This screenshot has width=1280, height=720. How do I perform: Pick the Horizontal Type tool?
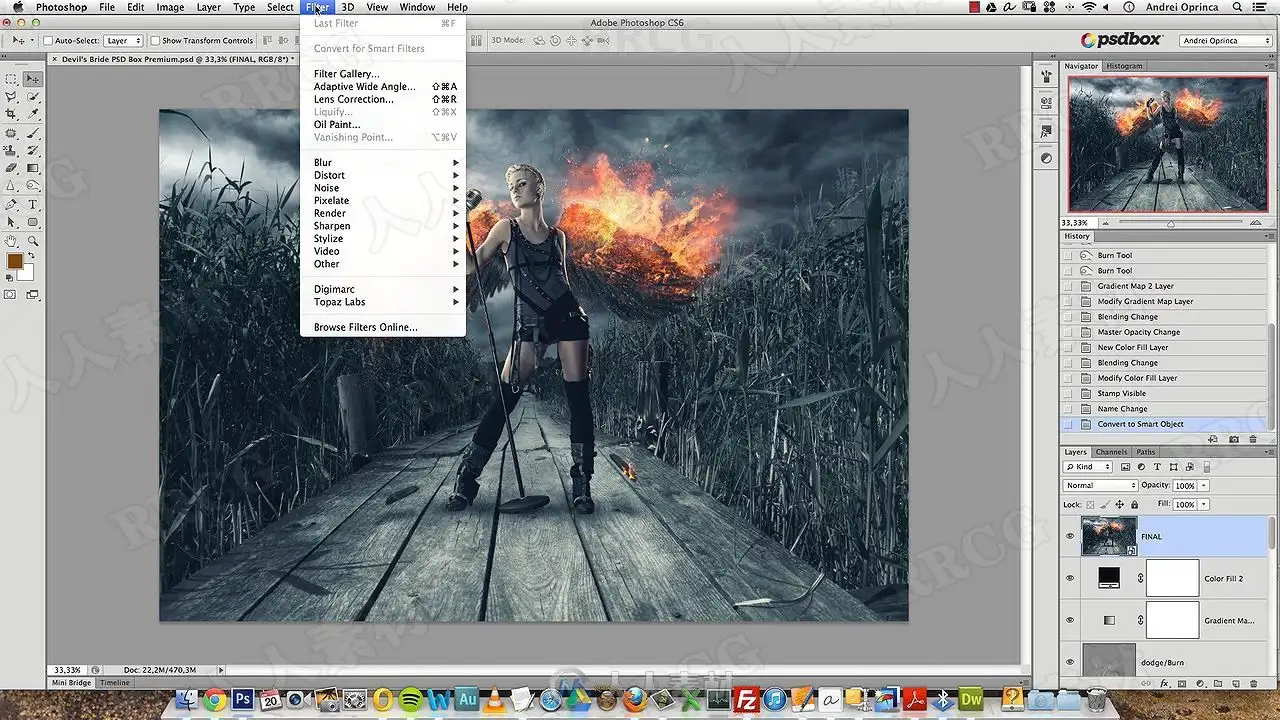point(33,204)
